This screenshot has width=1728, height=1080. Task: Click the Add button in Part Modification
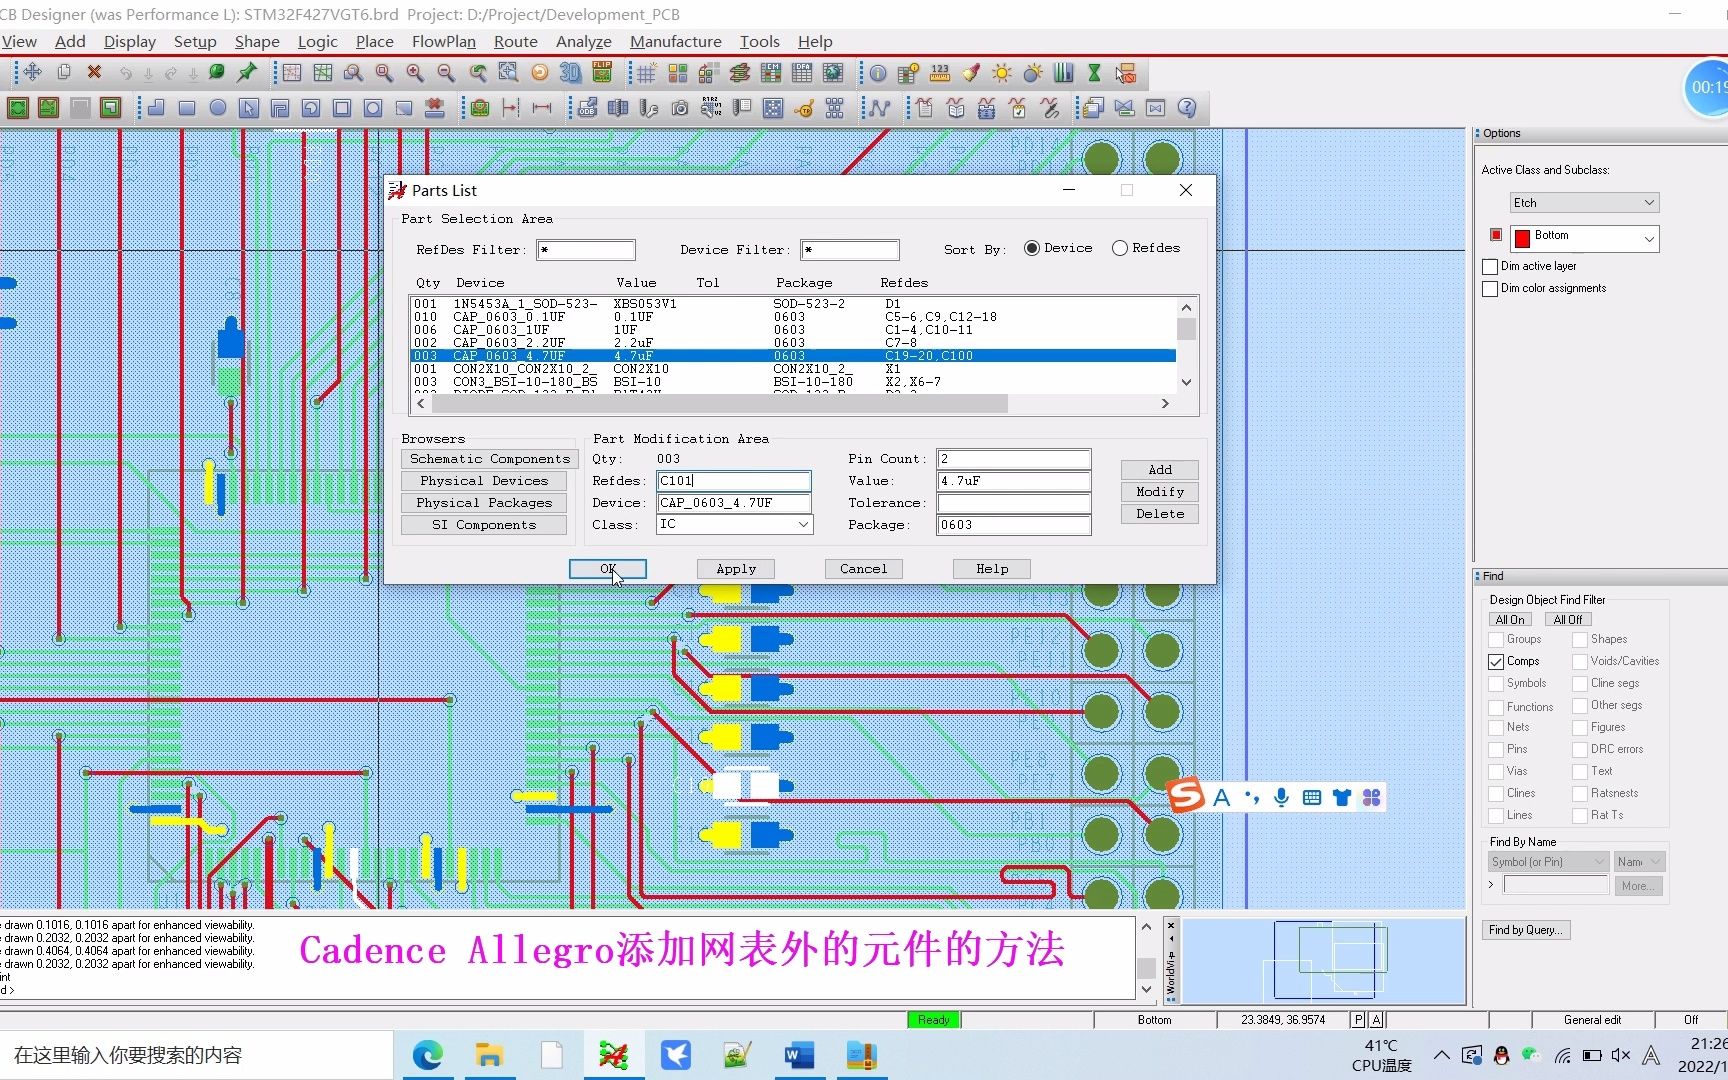tap(1160, 470)
